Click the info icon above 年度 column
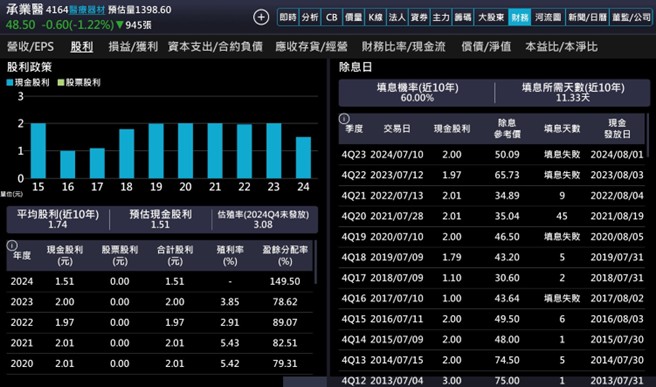 [12, 245]
